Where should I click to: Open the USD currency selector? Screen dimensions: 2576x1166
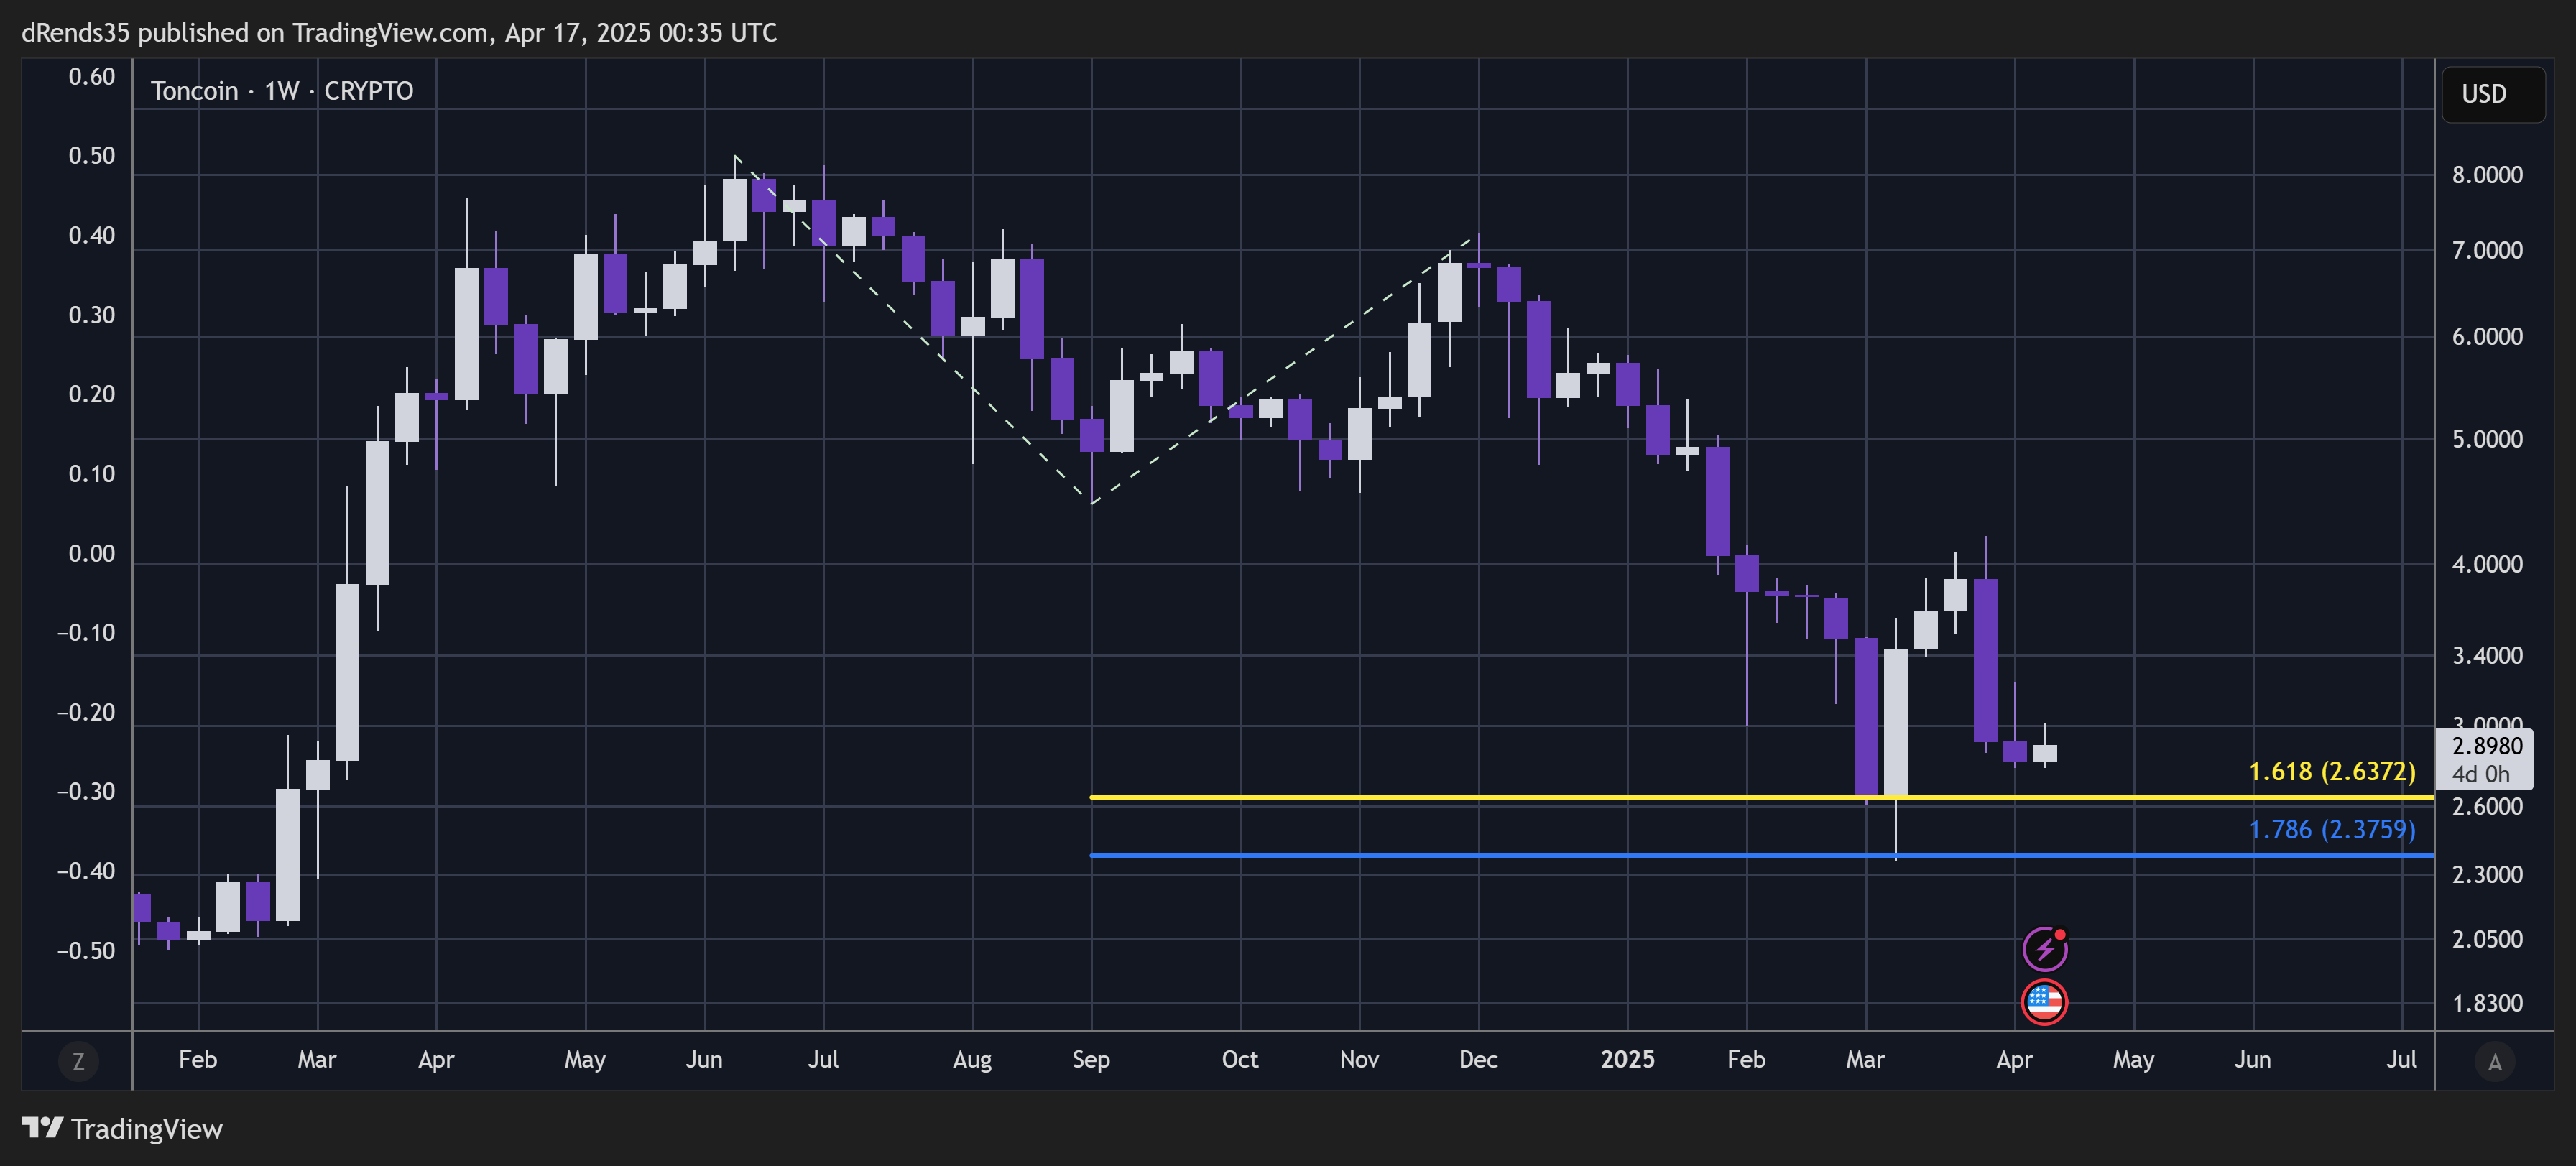tap(2493, 94)
